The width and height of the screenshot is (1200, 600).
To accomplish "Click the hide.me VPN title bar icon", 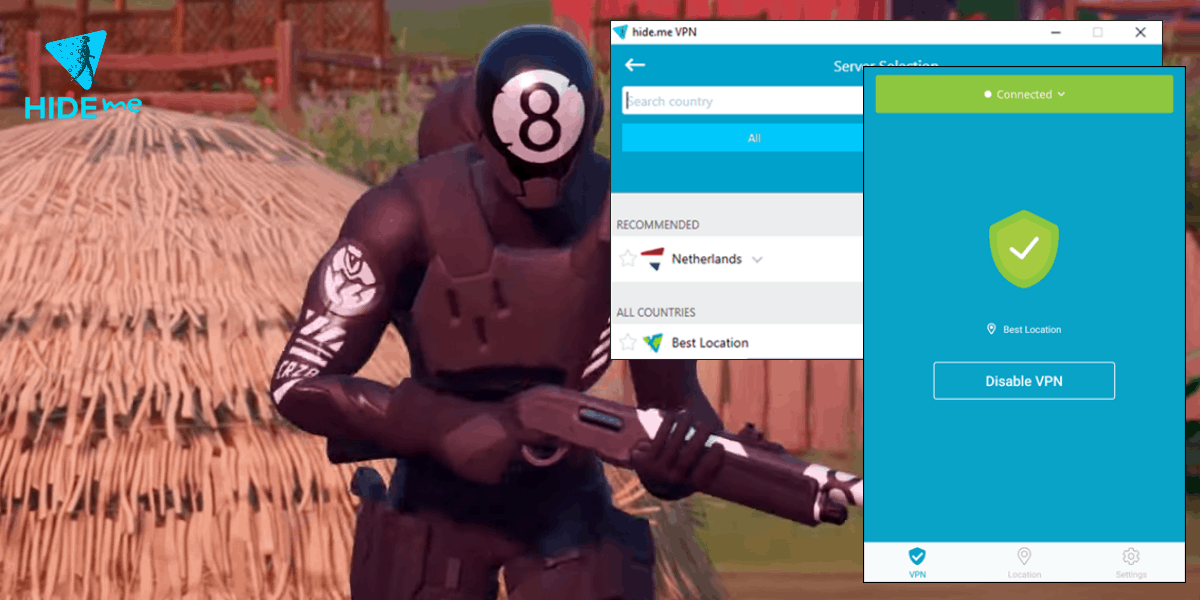I will 620,32.
